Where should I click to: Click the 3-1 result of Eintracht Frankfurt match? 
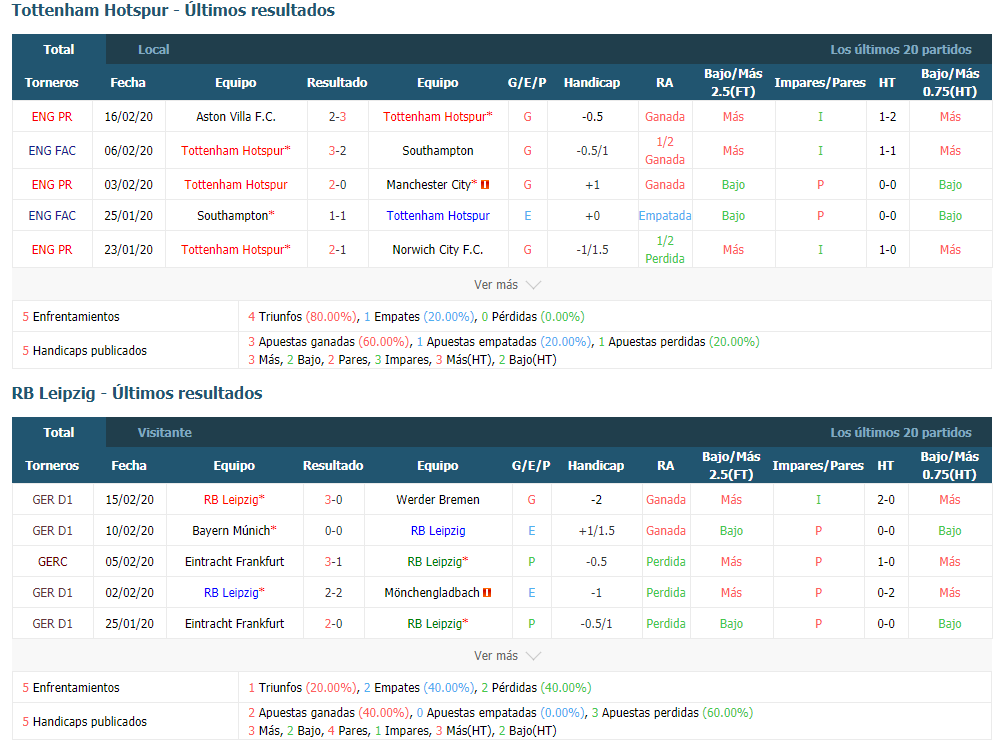pos(334,561)
